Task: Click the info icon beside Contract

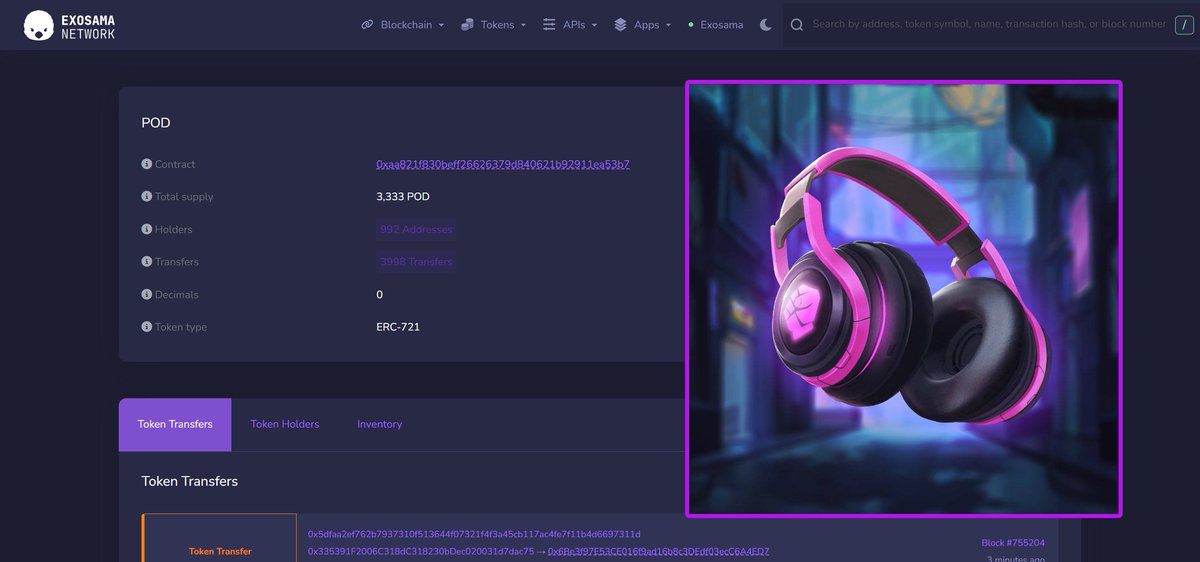Action: point(147,164)
